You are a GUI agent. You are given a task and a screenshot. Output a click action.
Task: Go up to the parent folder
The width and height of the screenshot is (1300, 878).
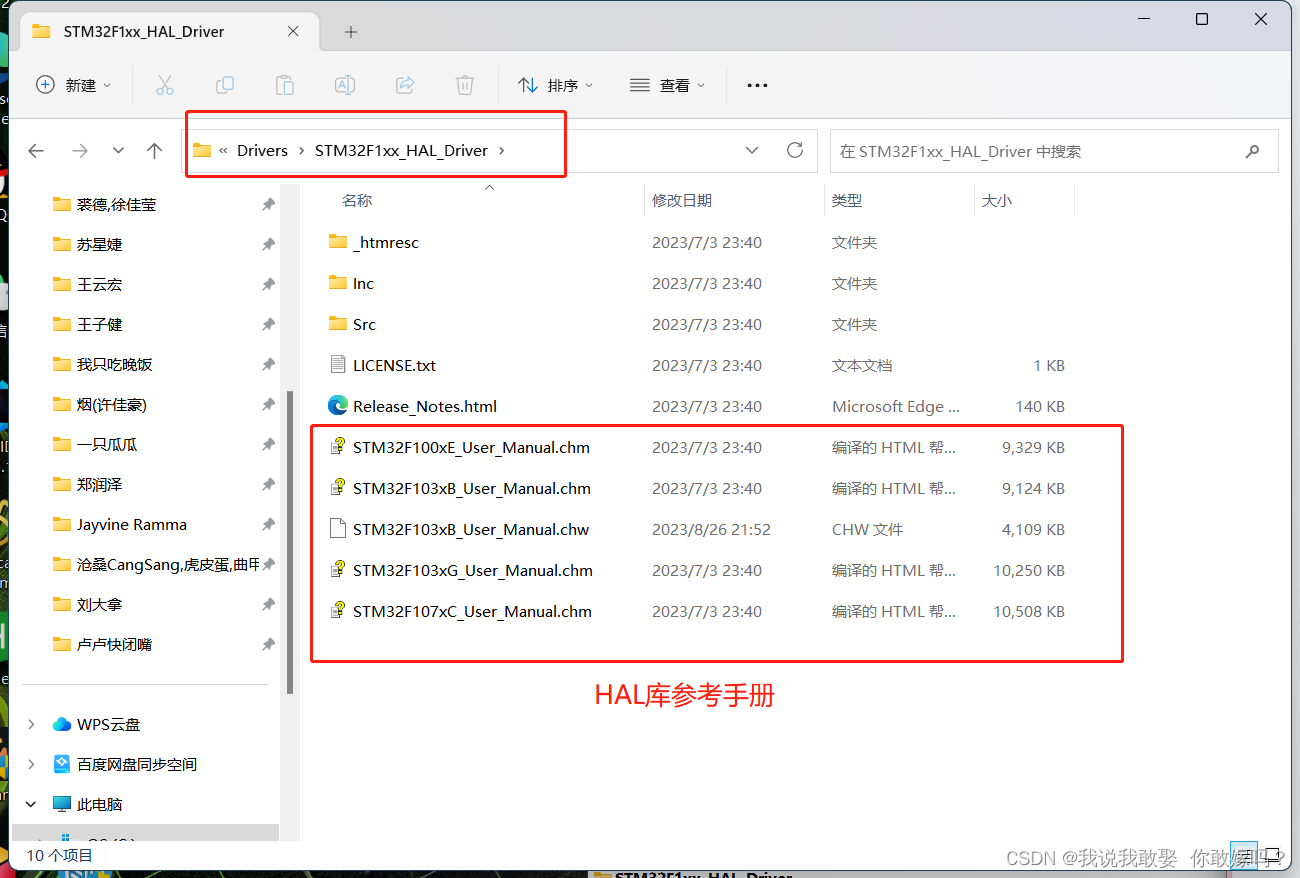pyautogui.click(x=155, y=150)
